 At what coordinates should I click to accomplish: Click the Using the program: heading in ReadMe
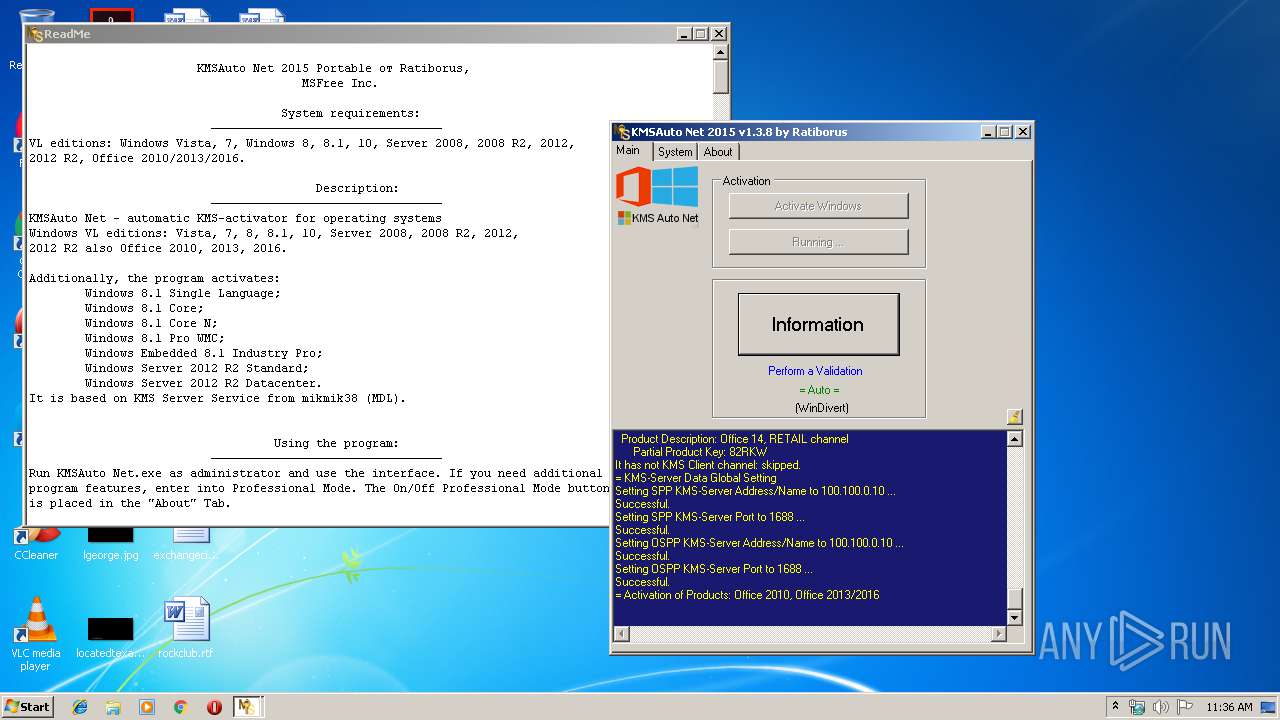tap(336, 443)
